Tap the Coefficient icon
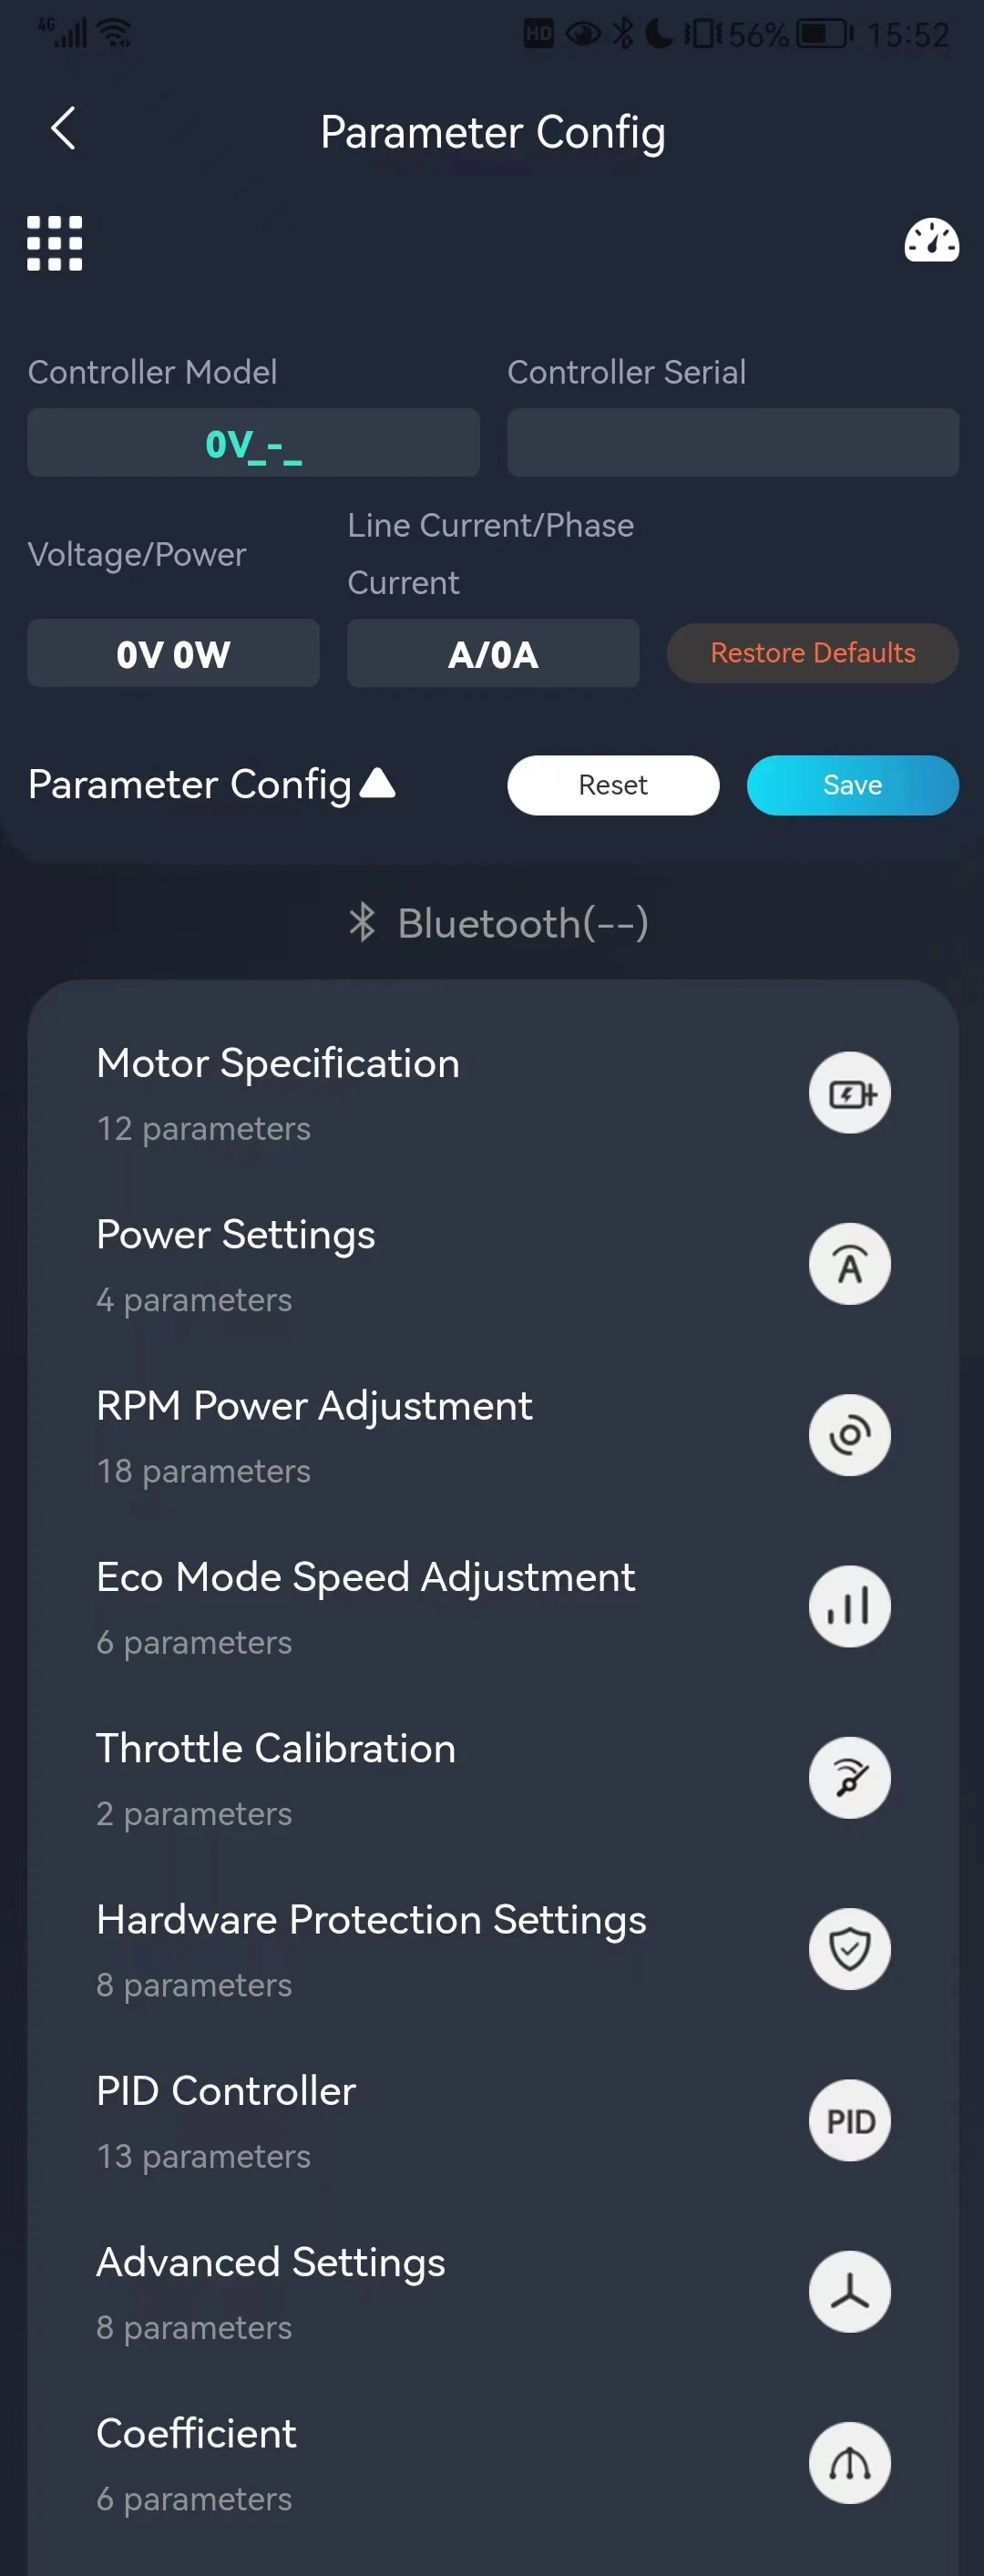 (x=849, y=2462)
